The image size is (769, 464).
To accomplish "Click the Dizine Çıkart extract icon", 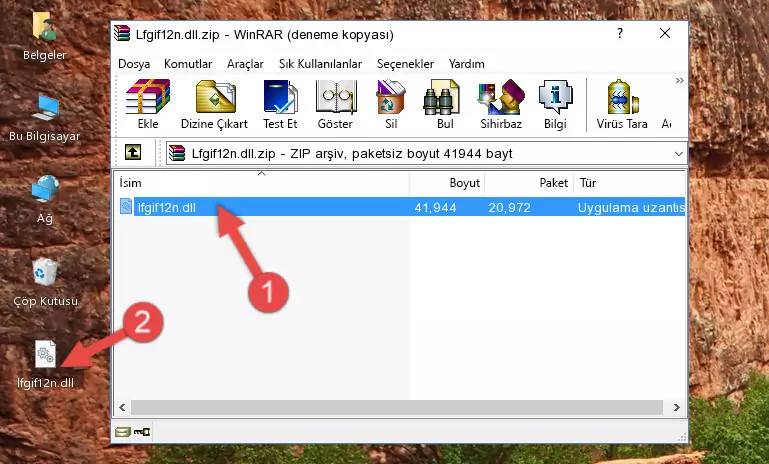I will pyautogui.click(x=214, y=104).
